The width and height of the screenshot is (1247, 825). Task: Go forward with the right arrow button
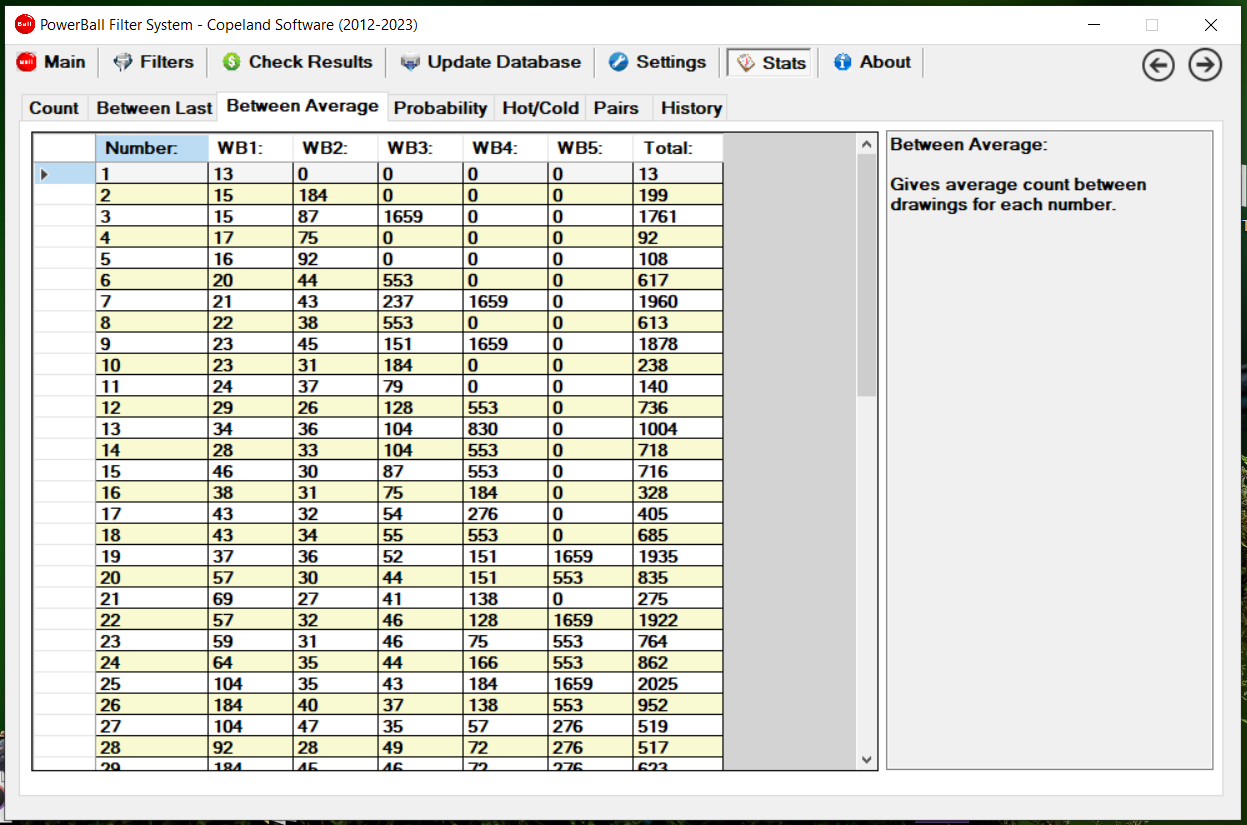pos(1205,65)
